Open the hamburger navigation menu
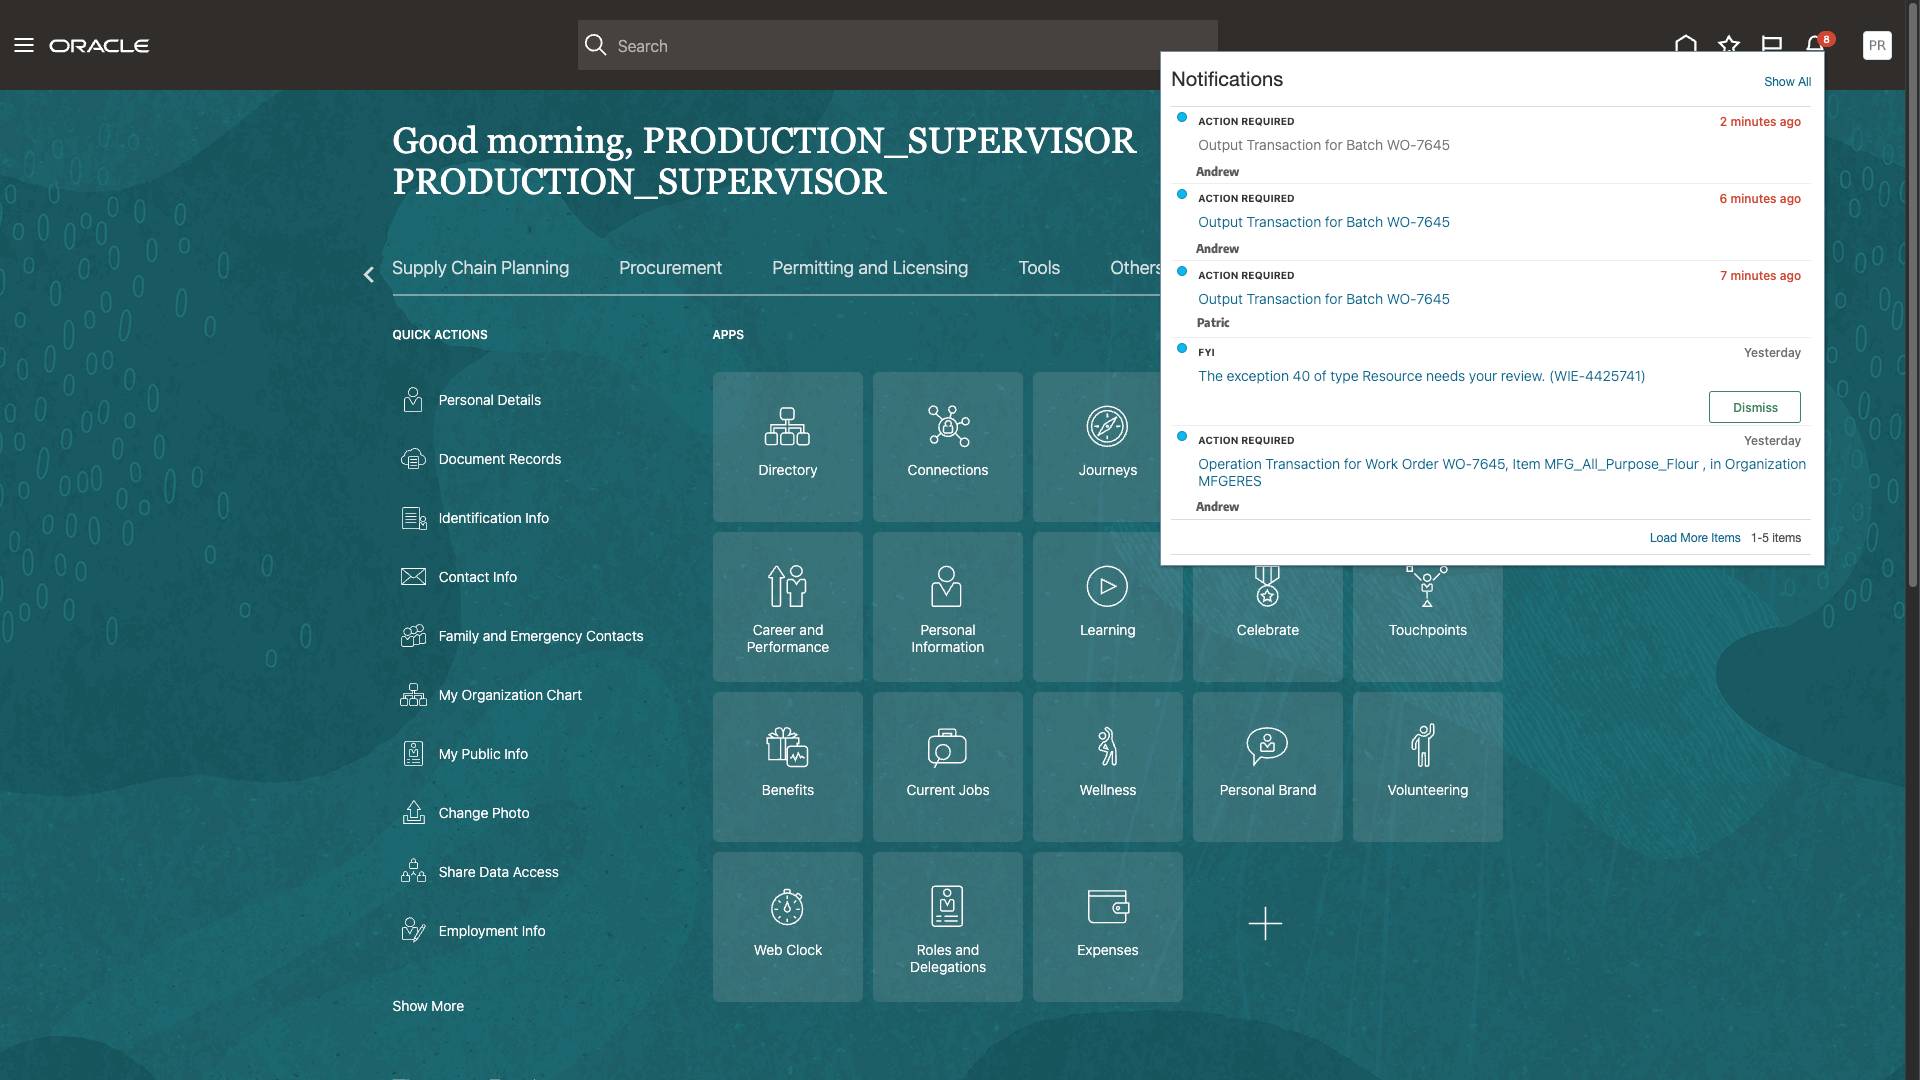This screenshot has width=1920, height=1080. click(24, 45)
